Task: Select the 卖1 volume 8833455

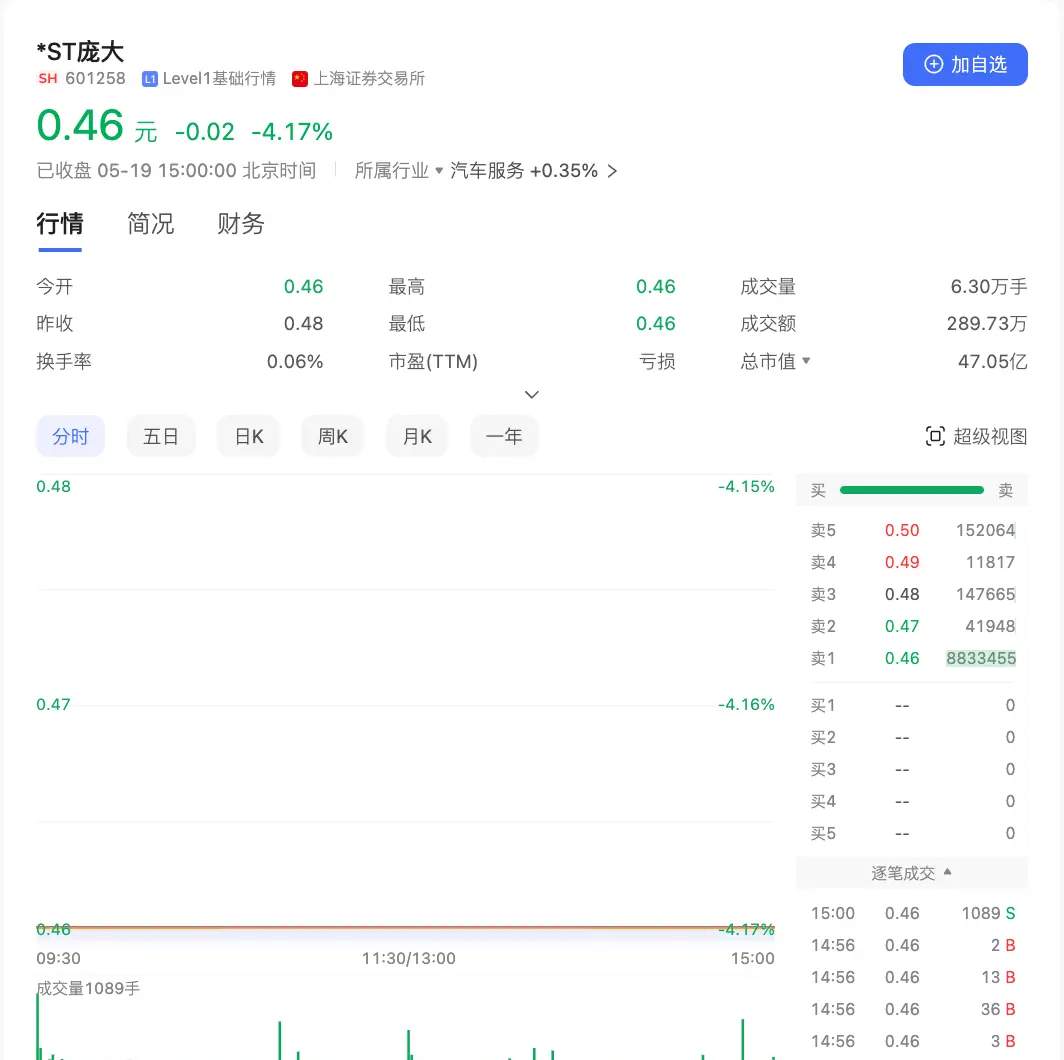Action: pyautogui.click(x=981, y=658)
